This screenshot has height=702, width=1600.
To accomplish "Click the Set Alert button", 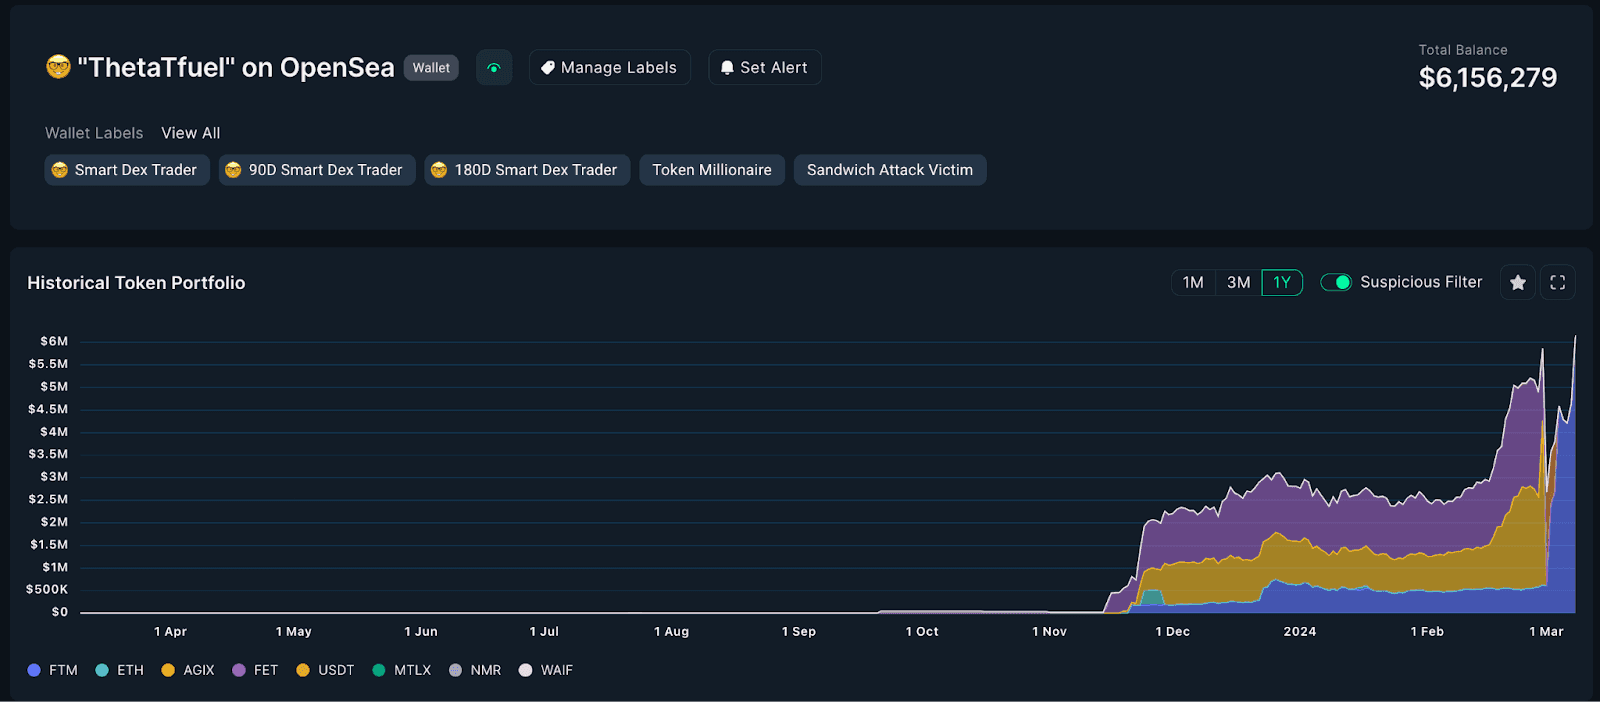I will tap(765, 68).
